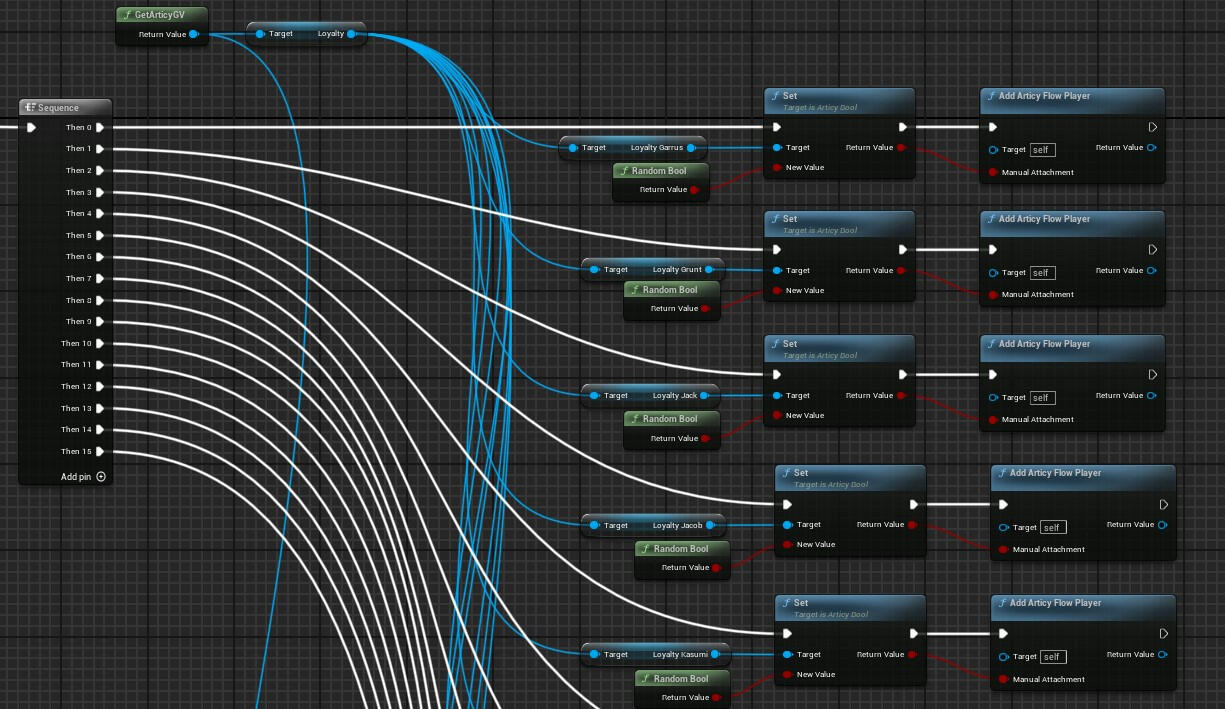Click the Sequence node's Add pin plus icon

pos(100,477)
